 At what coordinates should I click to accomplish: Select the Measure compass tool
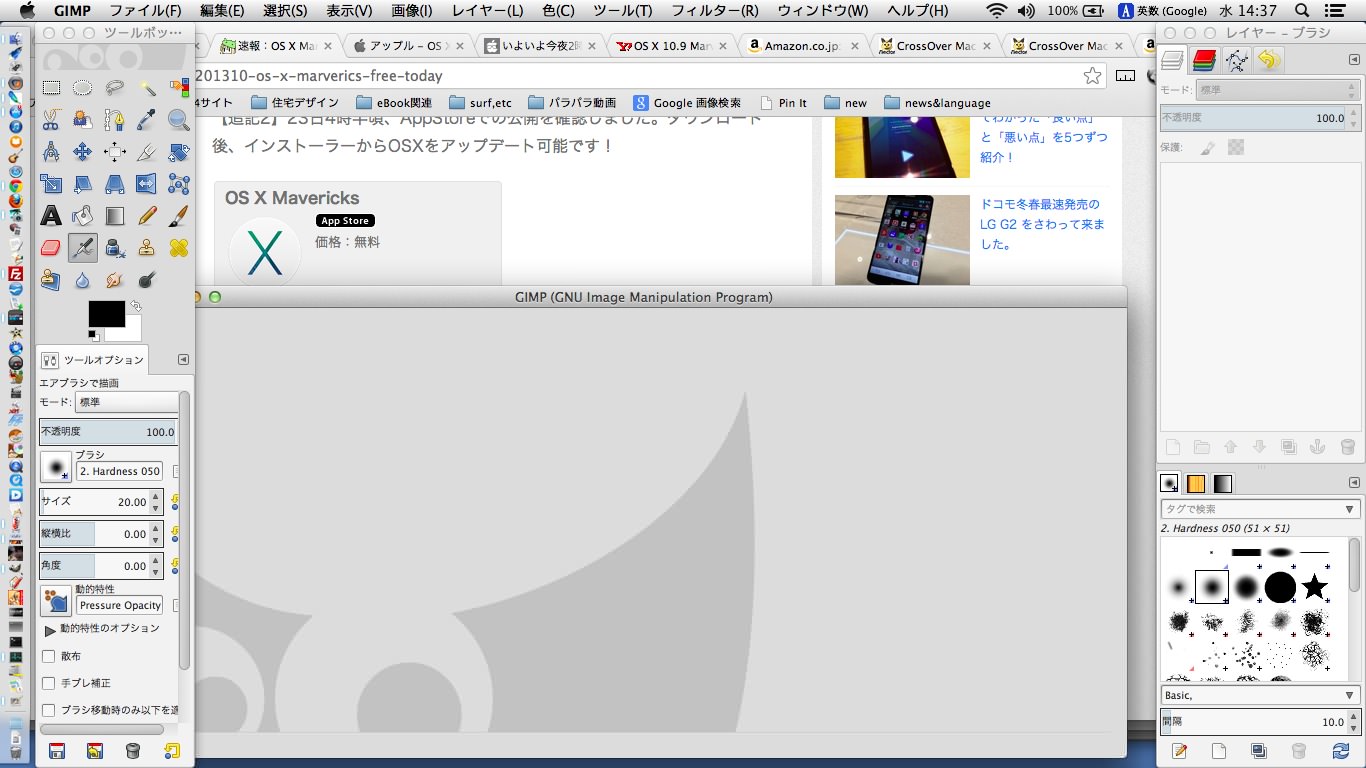[51, 153]
